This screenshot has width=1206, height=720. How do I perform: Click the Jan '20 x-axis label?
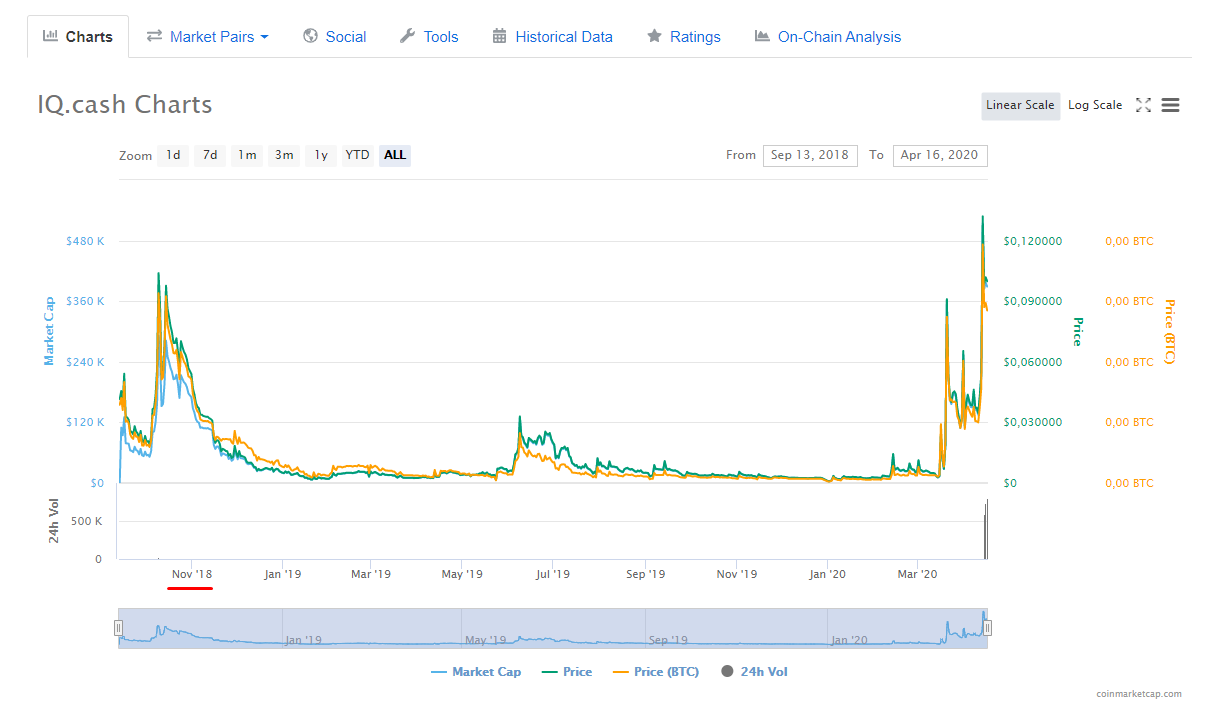click(828, 574)
